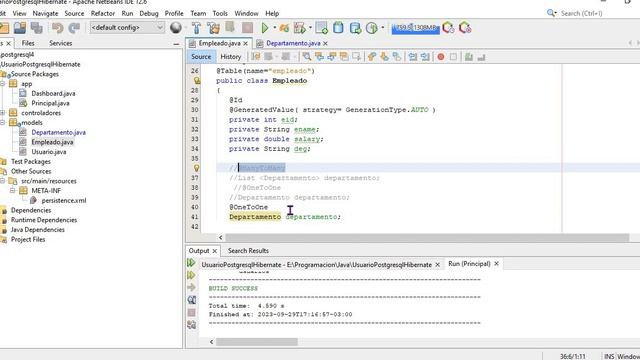Image resolution: width=640 pixels, height=360 pixels.
Task: Switch editor to History view
Action: 231,57
